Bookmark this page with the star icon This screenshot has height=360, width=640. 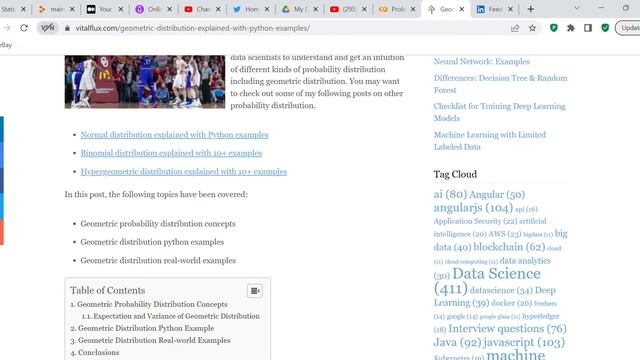click(x=532, y=28)
